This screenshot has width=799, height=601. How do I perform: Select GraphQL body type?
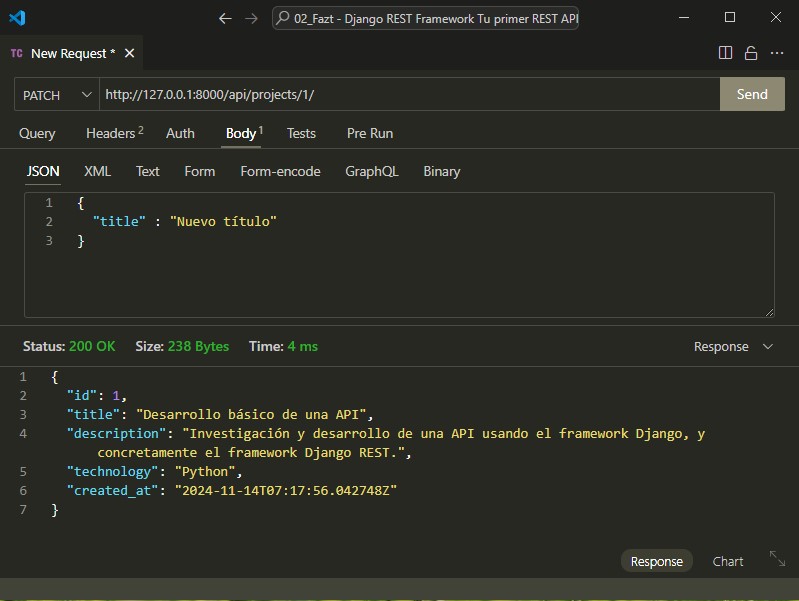(371, 171)
